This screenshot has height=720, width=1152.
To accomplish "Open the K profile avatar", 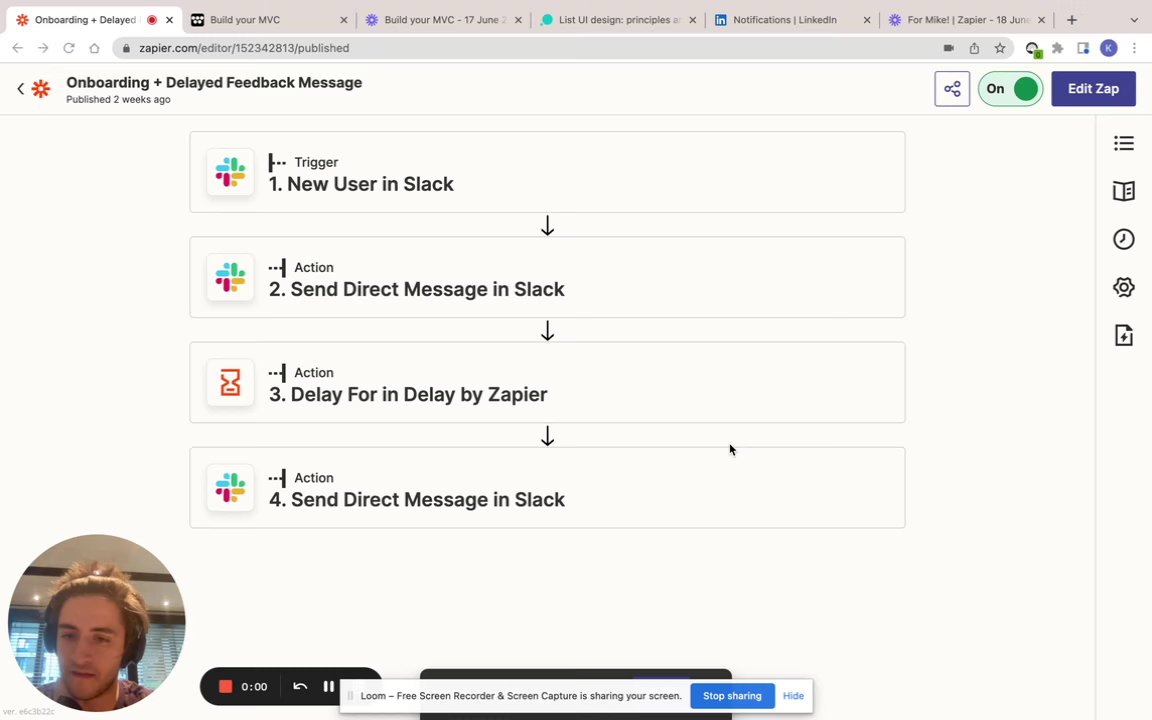I will (x=1109, y=48).
